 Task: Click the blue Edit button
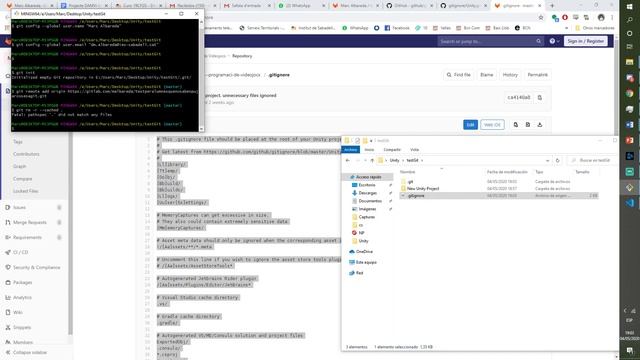(471, 124)
